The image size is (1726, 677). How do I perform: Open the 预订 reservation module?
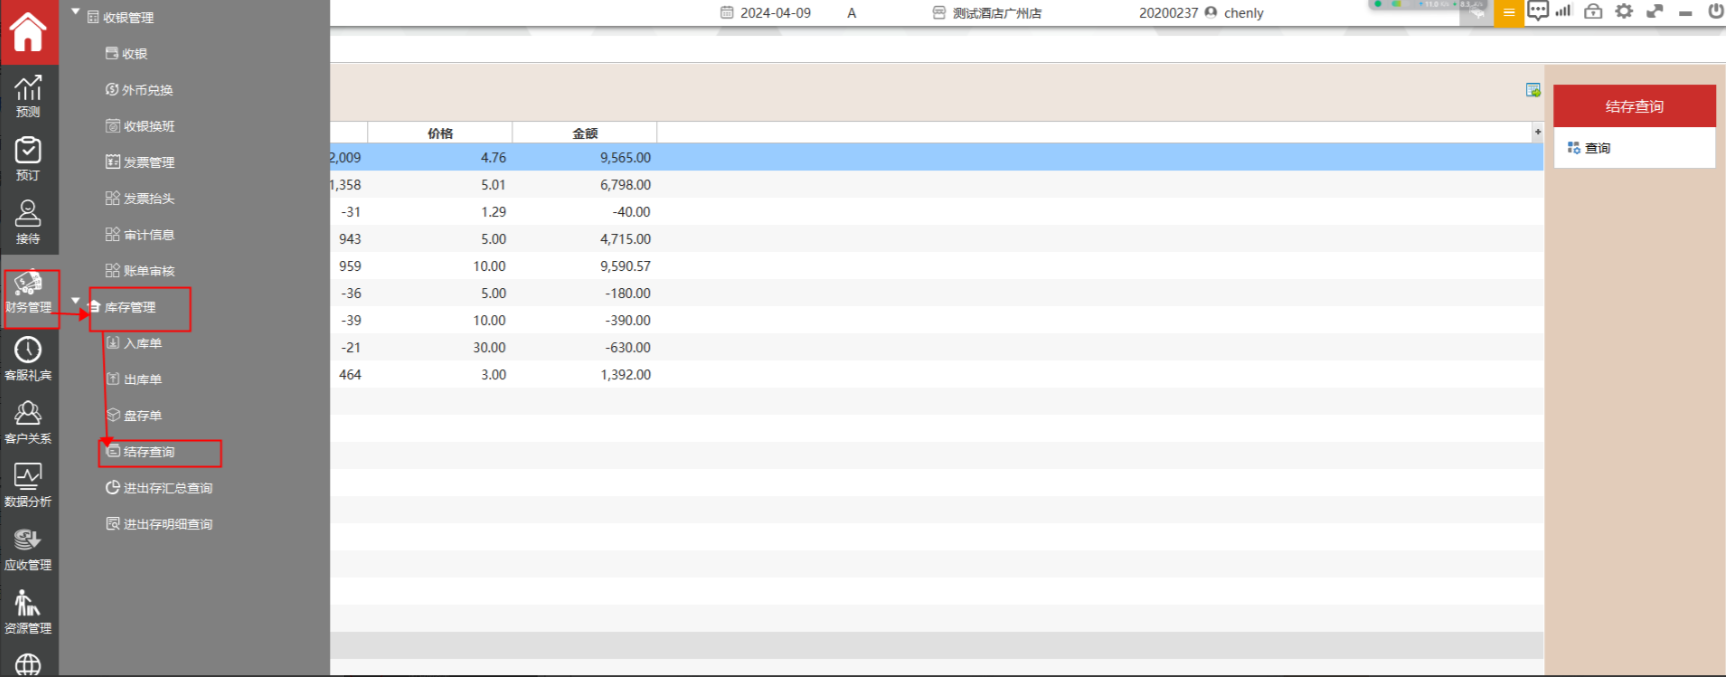(x=28, y=159)
